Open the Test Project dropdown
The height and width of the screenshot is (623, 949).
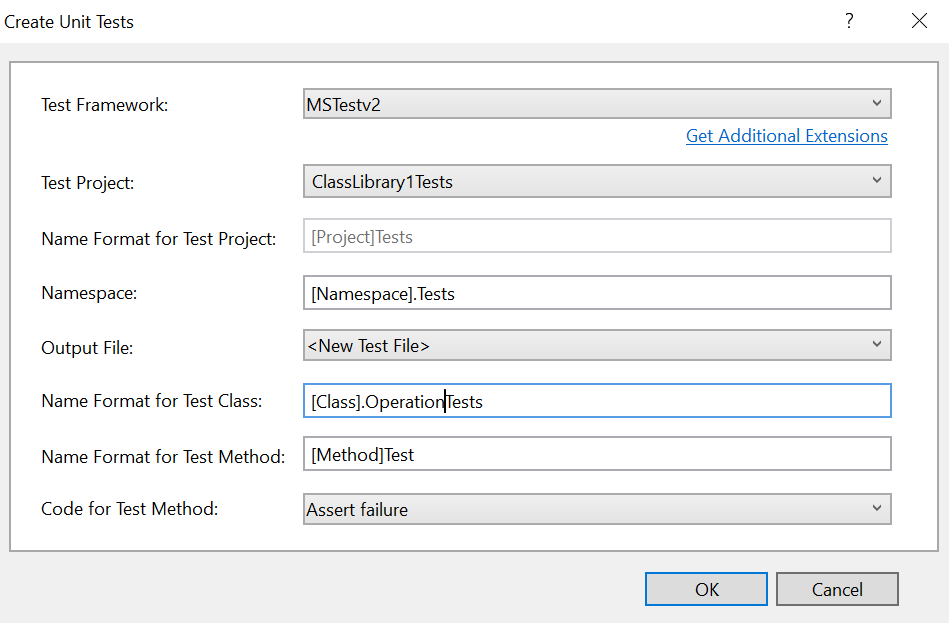[597, 181]
